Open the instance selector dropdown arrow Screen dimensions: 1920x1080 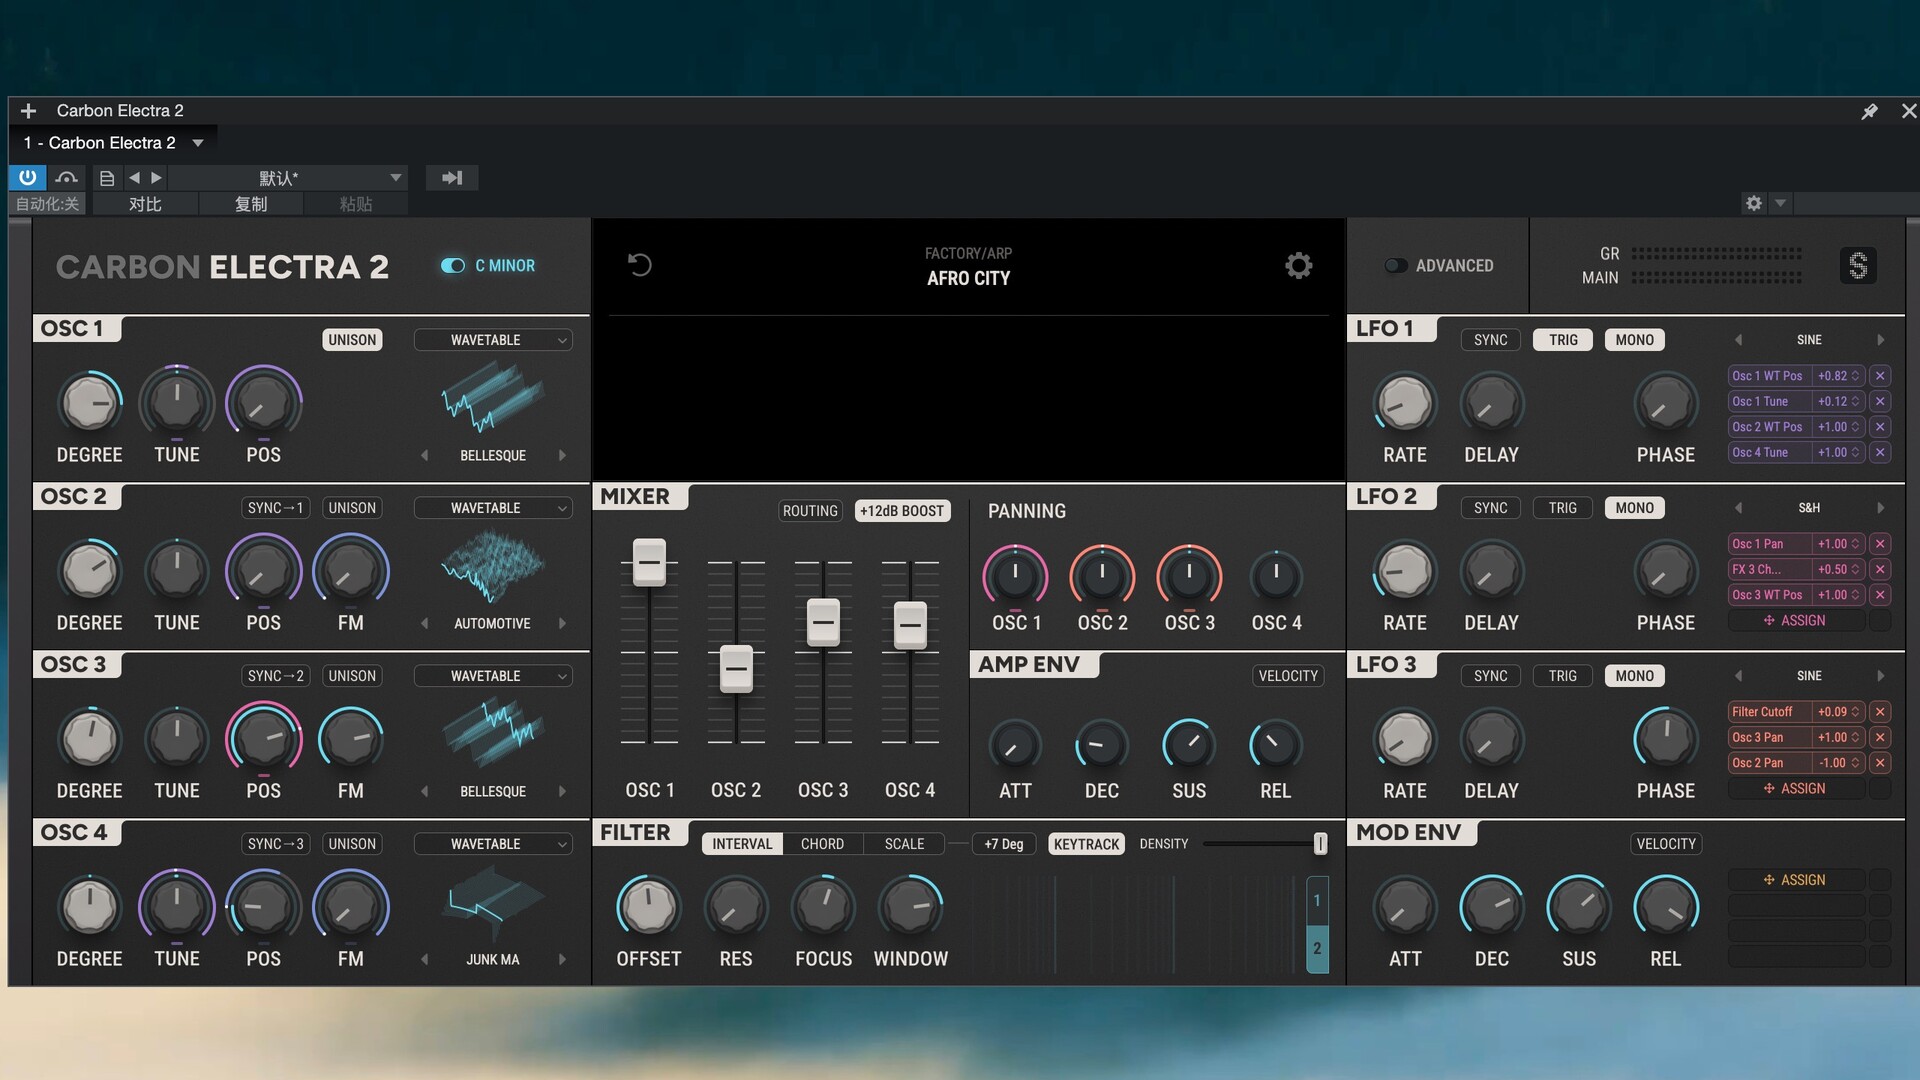pyautogui.click(x=198, y=143)
